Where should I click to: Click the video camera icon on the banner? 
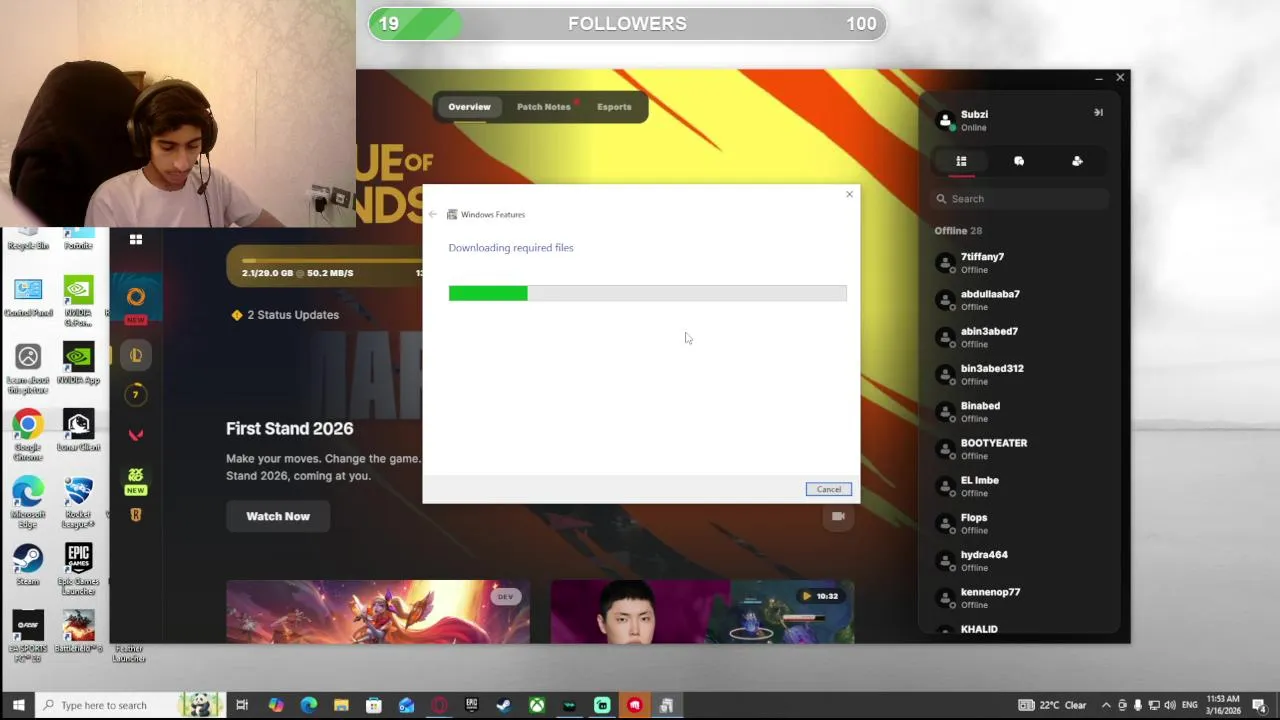pyautogui.click(x=838, y=516)
